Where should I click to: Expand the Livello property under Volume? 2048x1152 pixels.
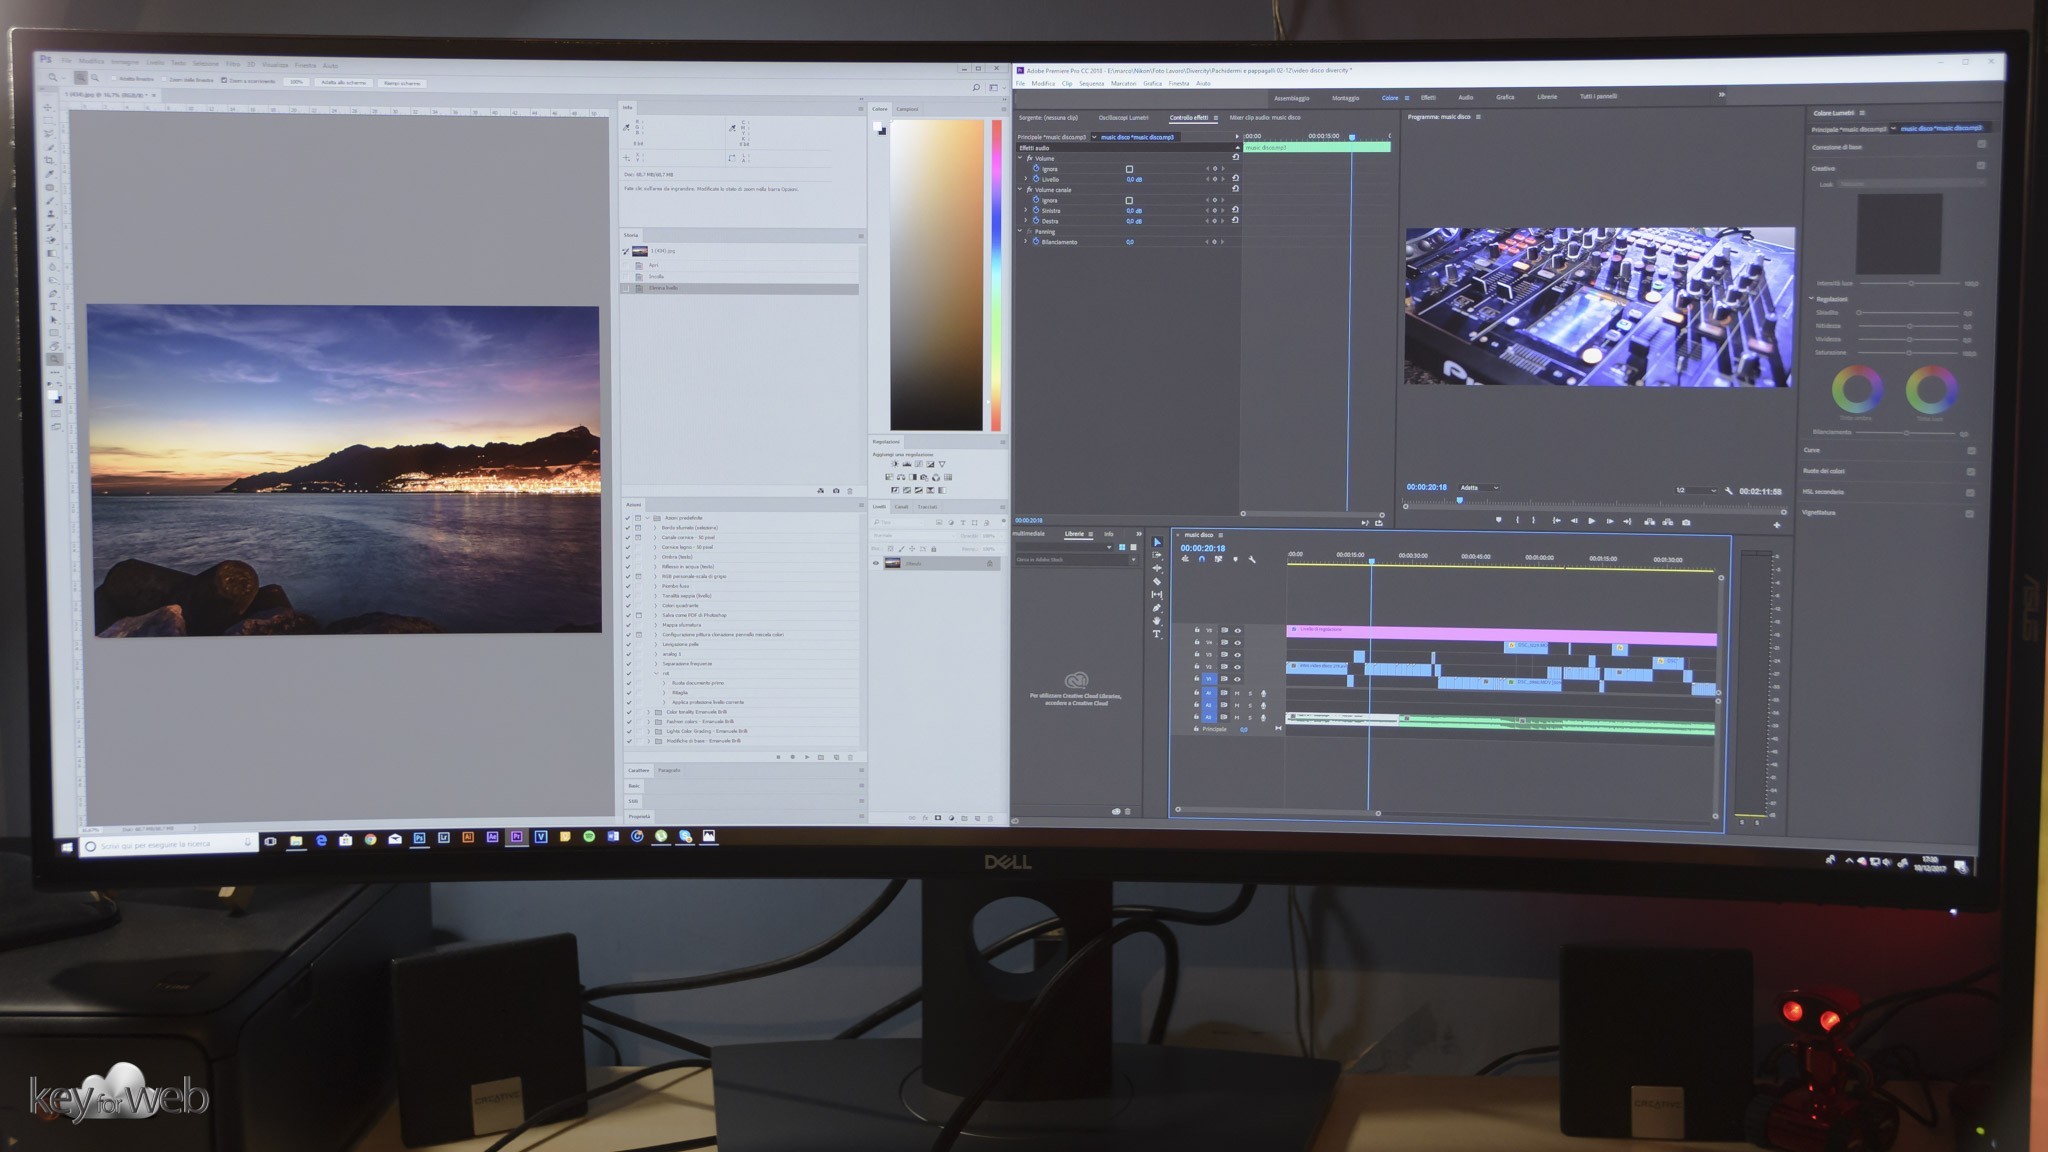(x=1025, y=179)
